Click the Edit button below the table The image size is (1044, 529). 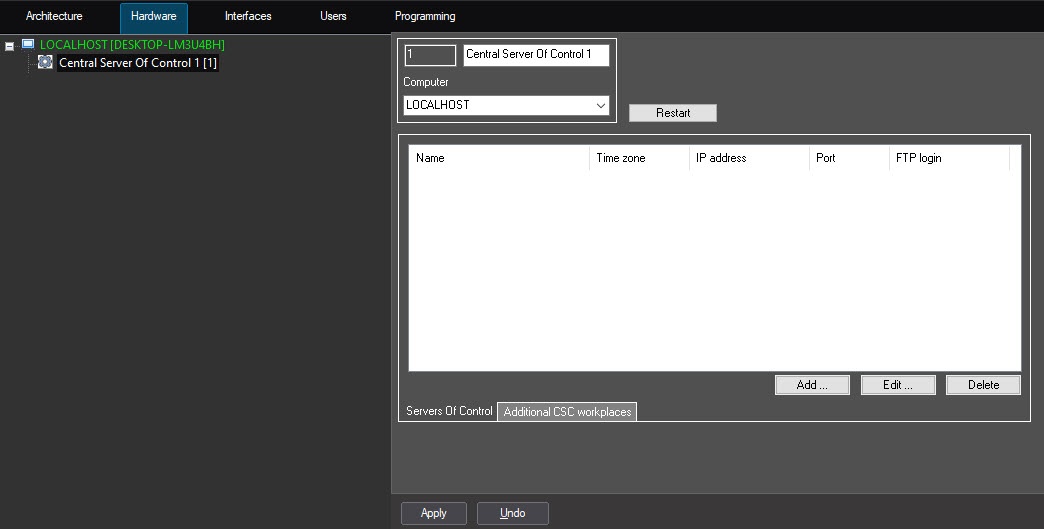pyautogui.click(x=898, y=385)
